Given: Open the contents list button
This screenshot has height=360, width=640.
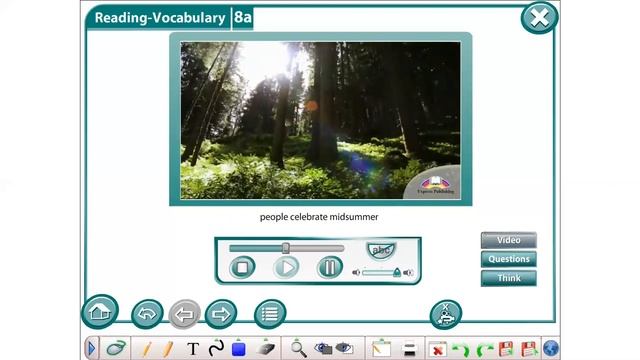Looking at the screenshot, I should pyautogui.click(x=270, y=314).
